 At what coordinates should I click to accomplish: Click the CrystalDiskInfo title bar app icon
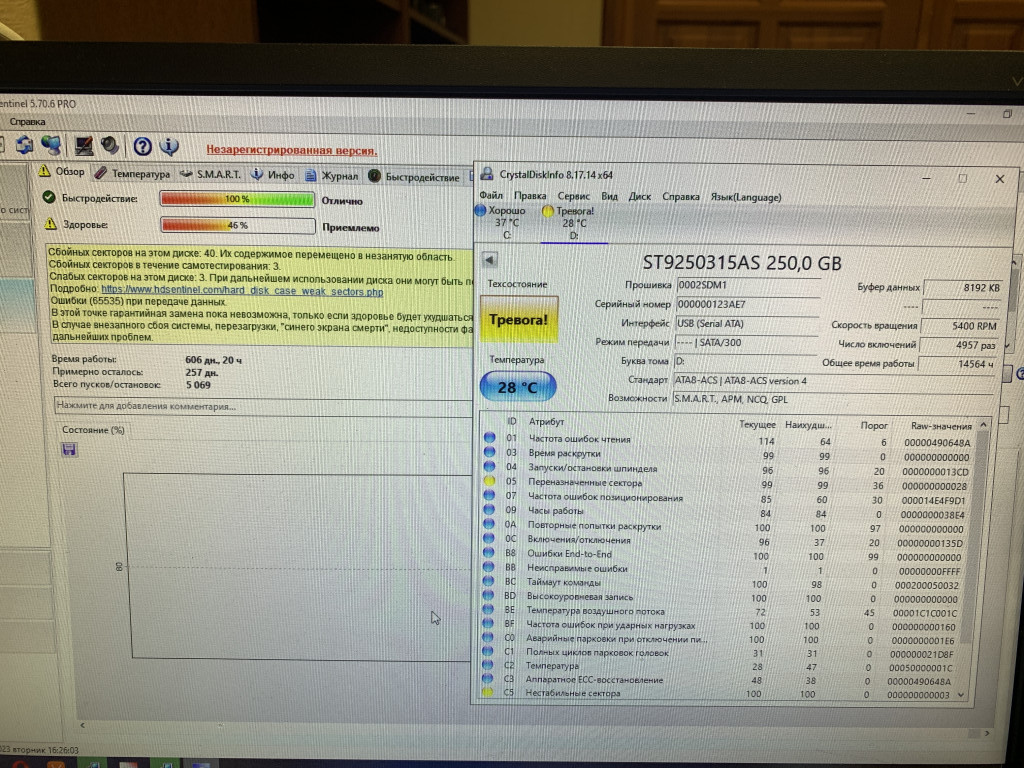[487, 174]
